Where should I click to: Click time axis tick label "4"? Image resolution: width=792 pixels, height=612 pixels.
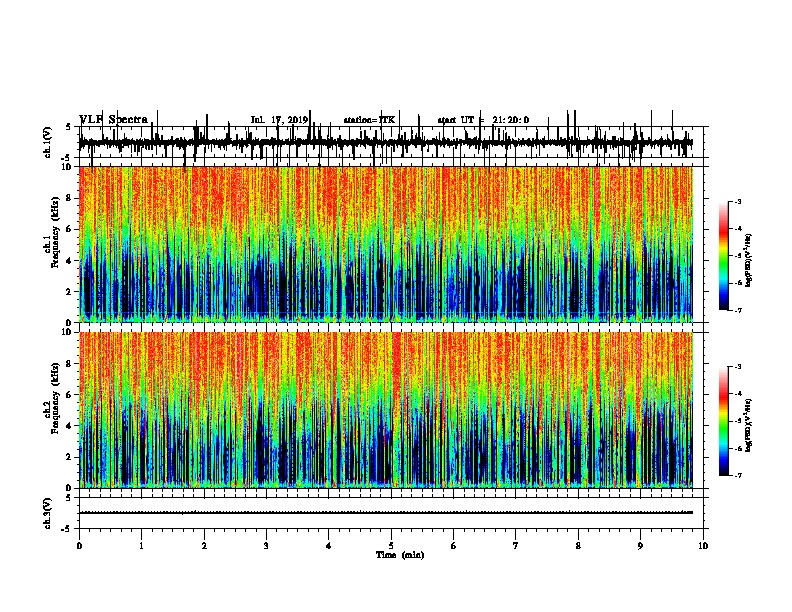(329, 546)
